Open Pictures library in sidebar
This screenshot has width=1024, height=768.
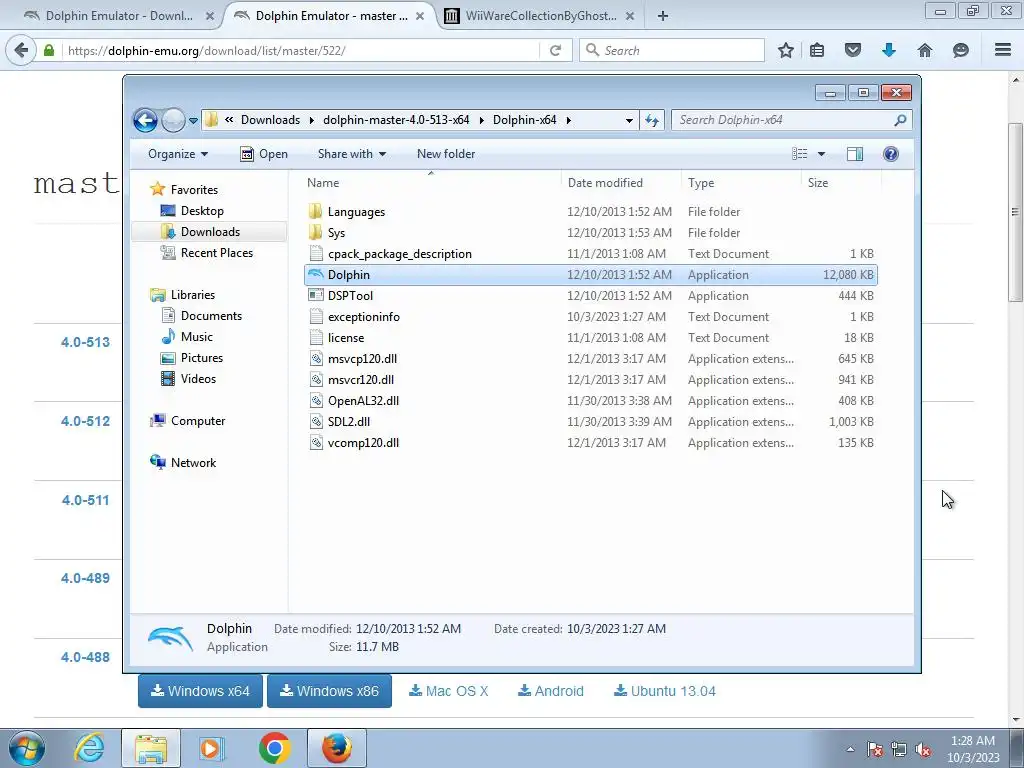[202, 358]
